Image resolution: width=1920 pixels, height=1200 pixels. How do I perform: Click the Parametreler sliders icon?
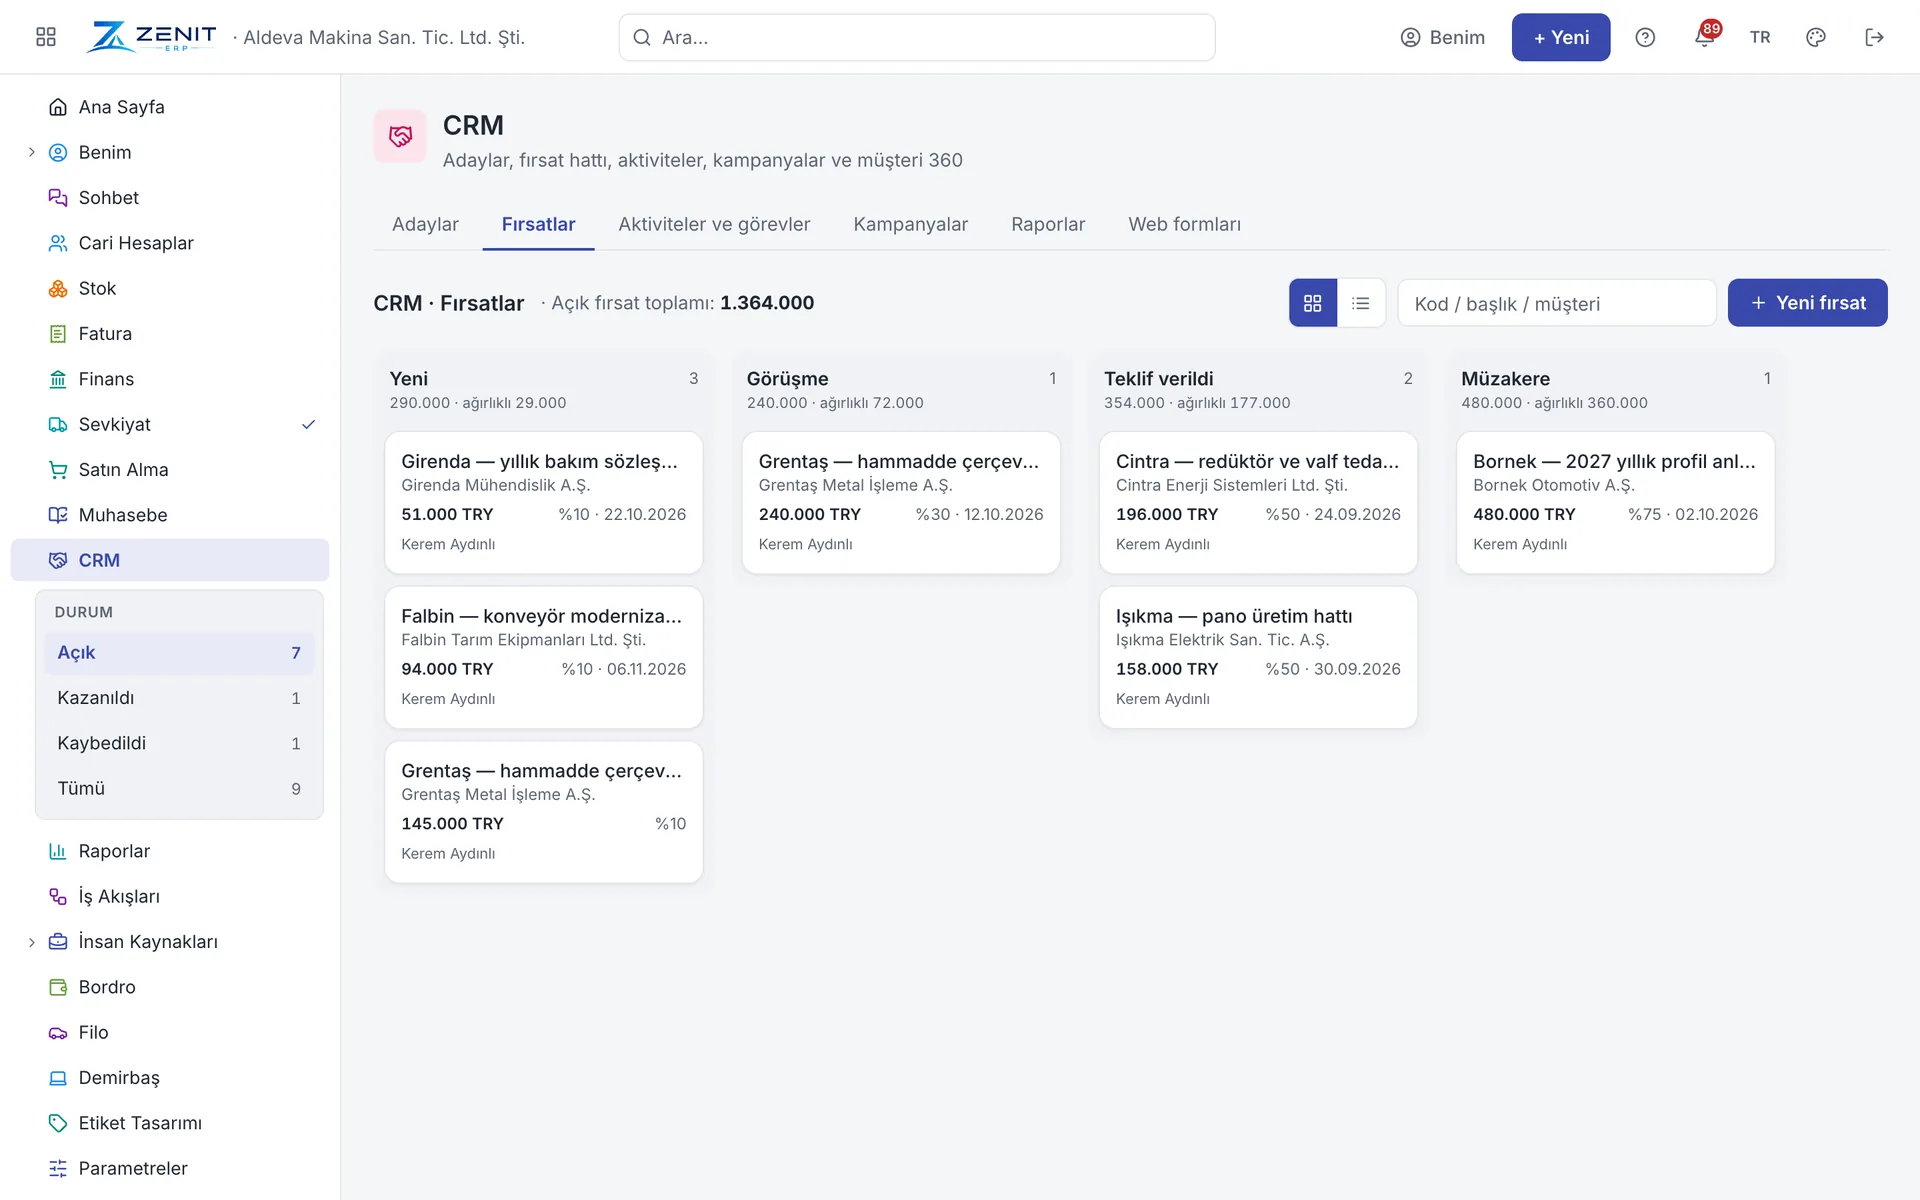(58, 1169)
